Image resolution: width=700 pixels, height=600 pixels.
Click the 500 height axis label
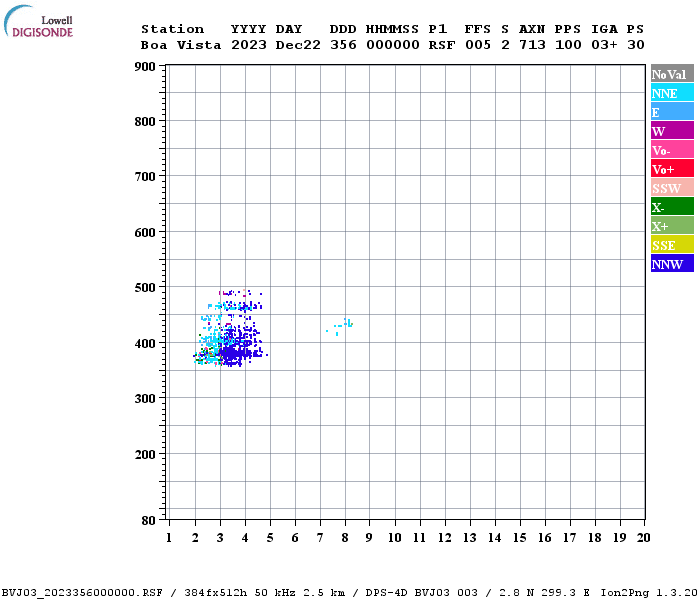tap(145, 288)
